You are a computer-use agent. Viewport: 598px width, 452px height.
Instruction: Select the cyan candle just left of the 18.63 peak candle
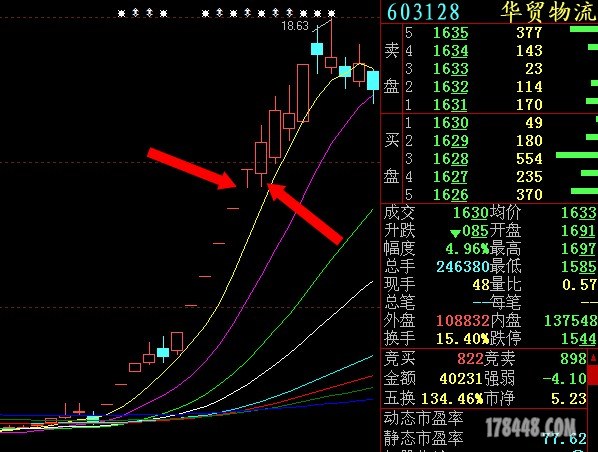317,49
